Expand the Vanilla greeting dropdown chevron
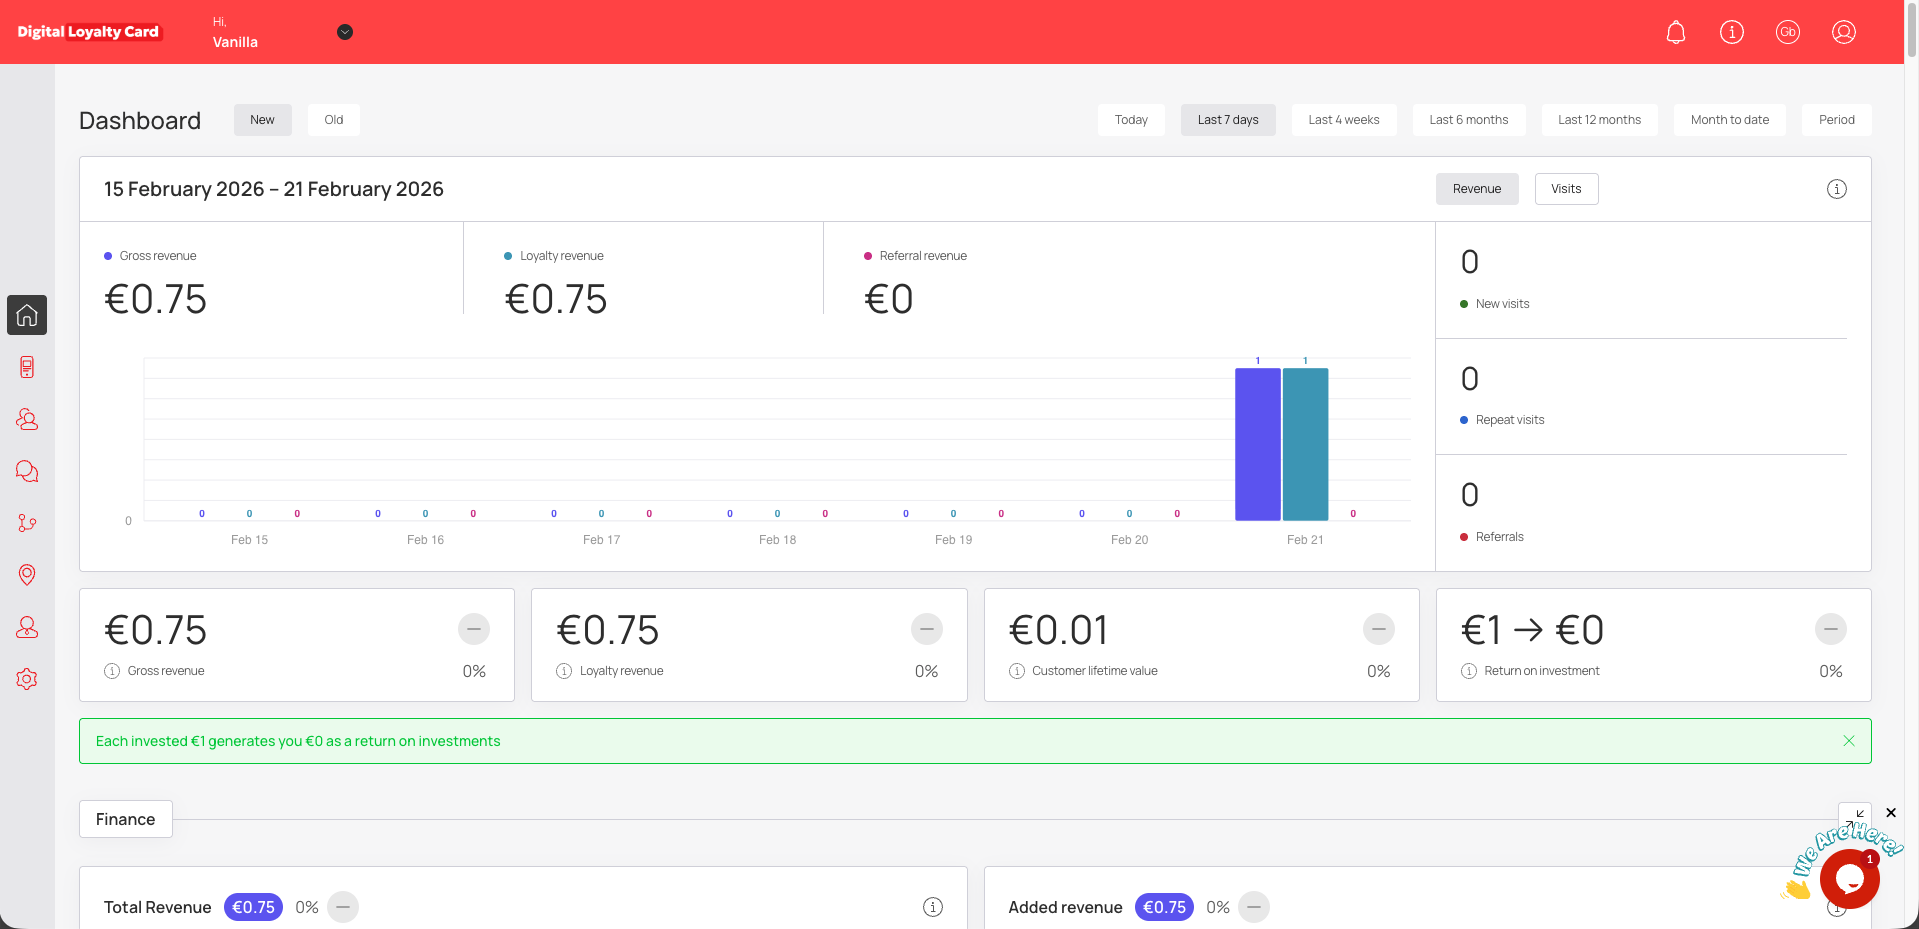Viewport: 1919px width, 929px height. [344, 31]
